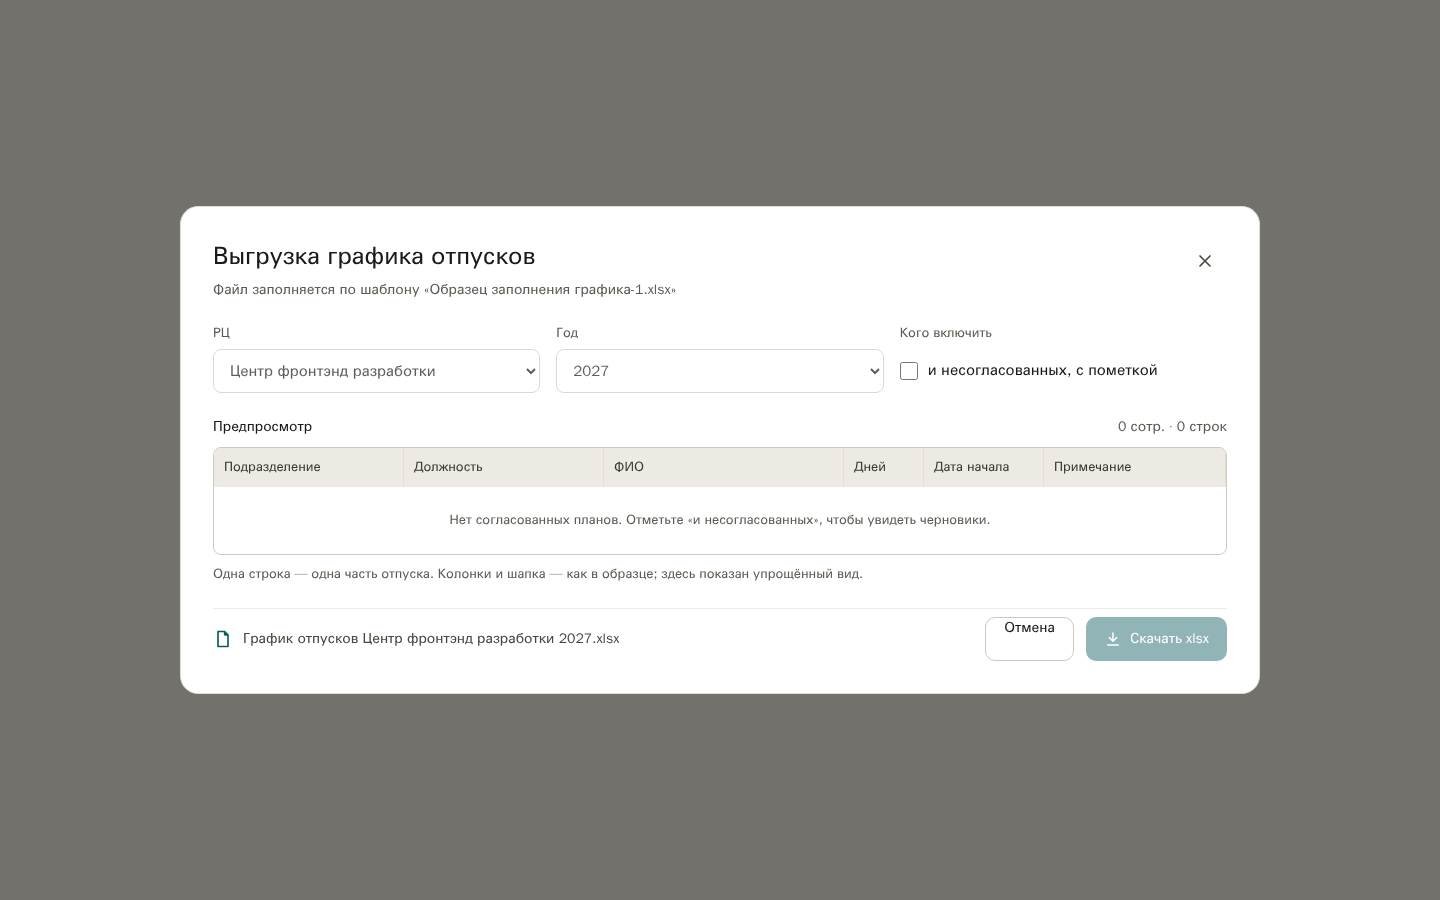Click the «Нет согласованных планов» empty-state message
Image resolution: width=1440 pixels, height=900 pixels.
click(720, 520)
